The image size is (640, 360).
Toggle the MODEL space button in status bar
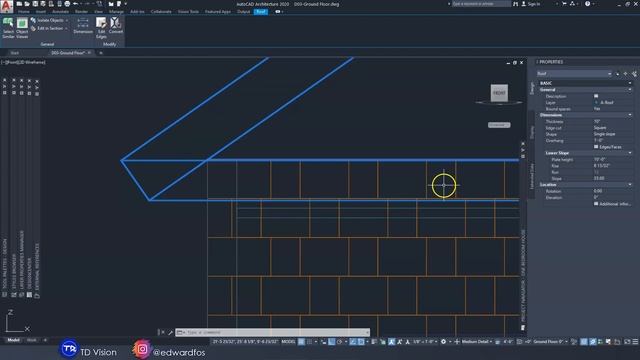click(x=289, y=342)
